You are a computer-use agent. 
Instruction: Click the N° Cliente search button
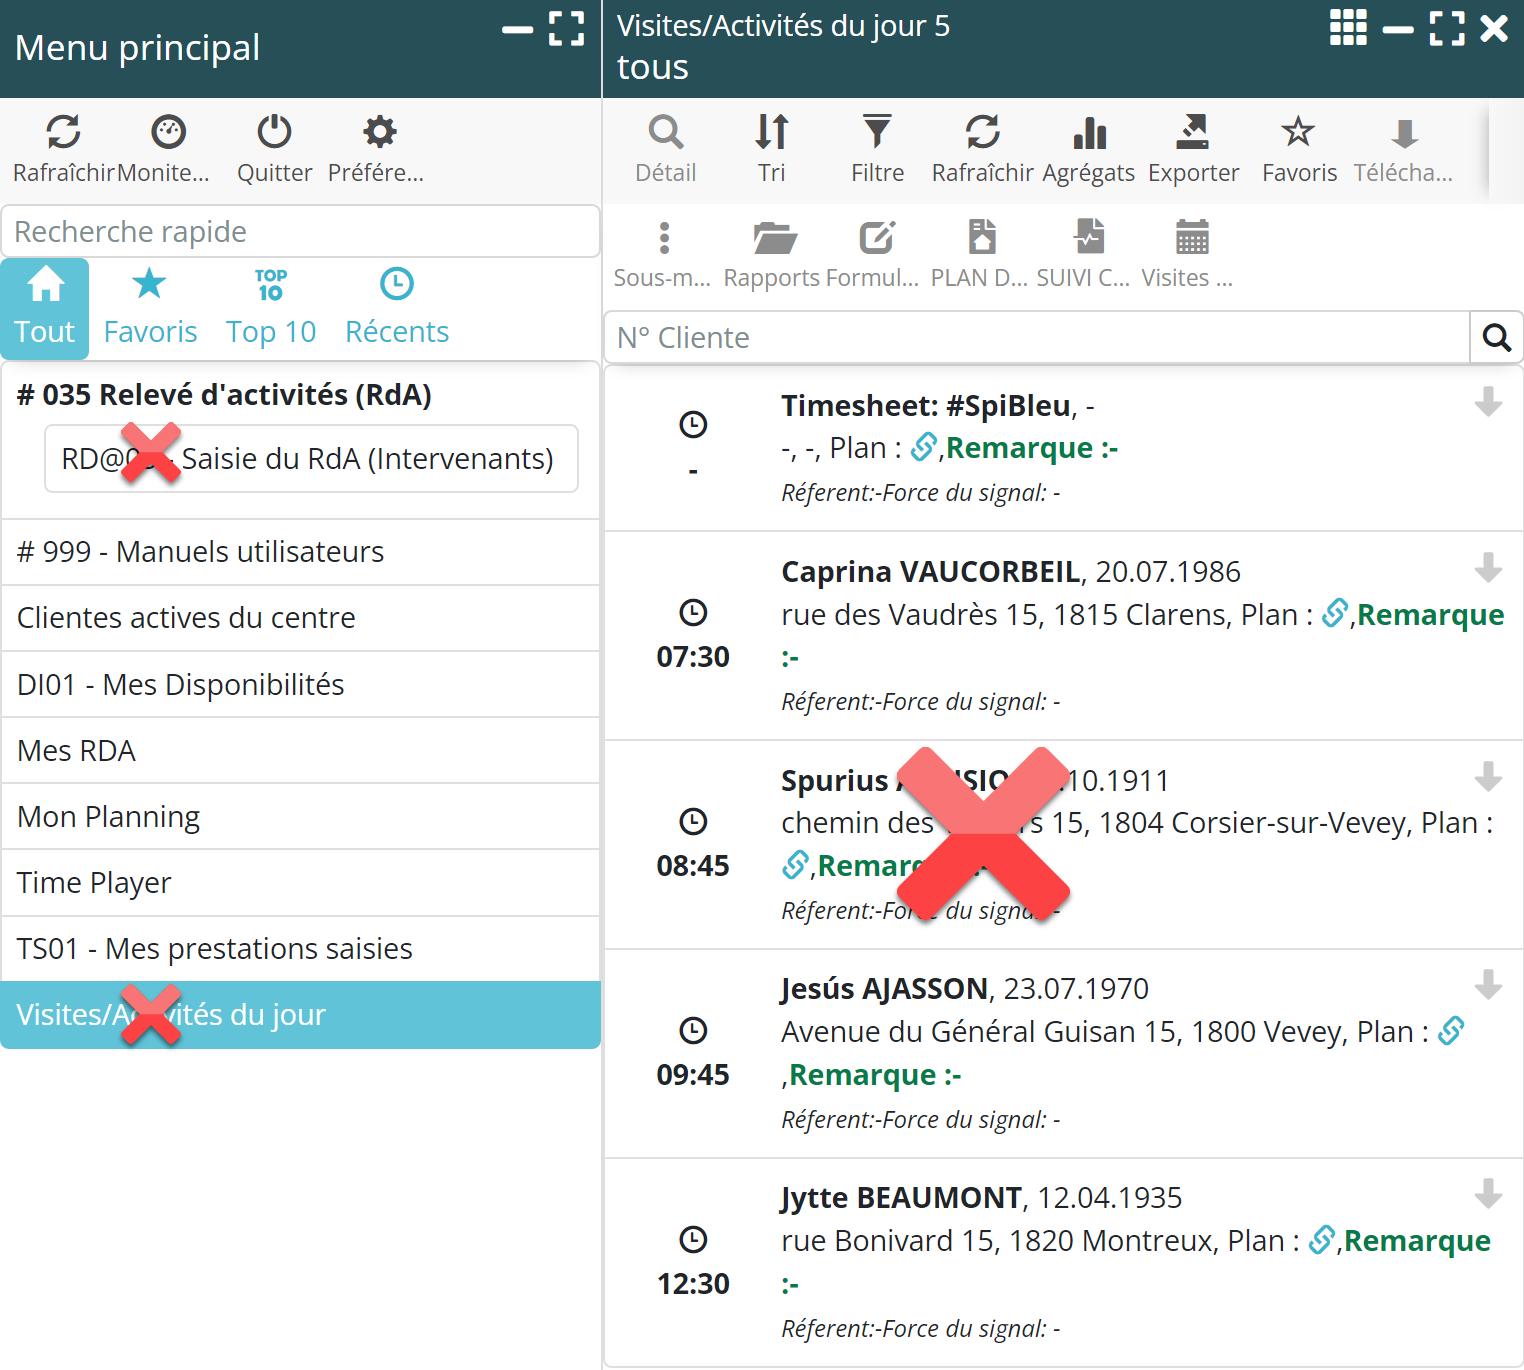coord(1496,338)
